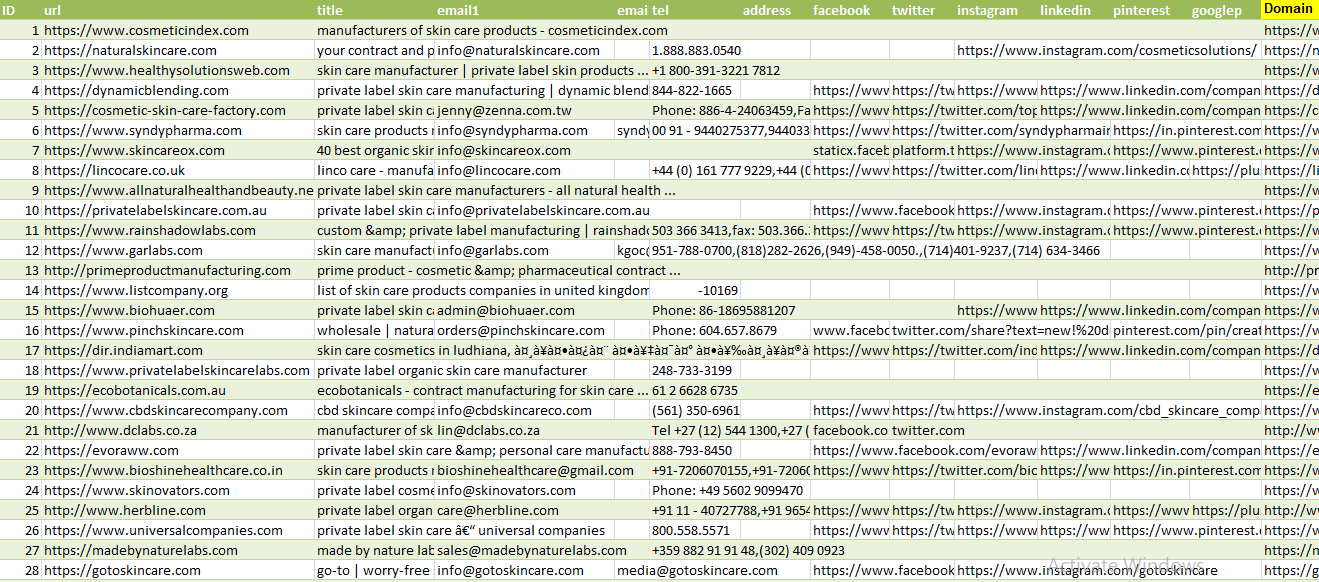The width and height of the screenshot is (1319, 582).
Task: Click the https://ecobotanicals.com.au url cell
Action: click(x=178, y=390)
